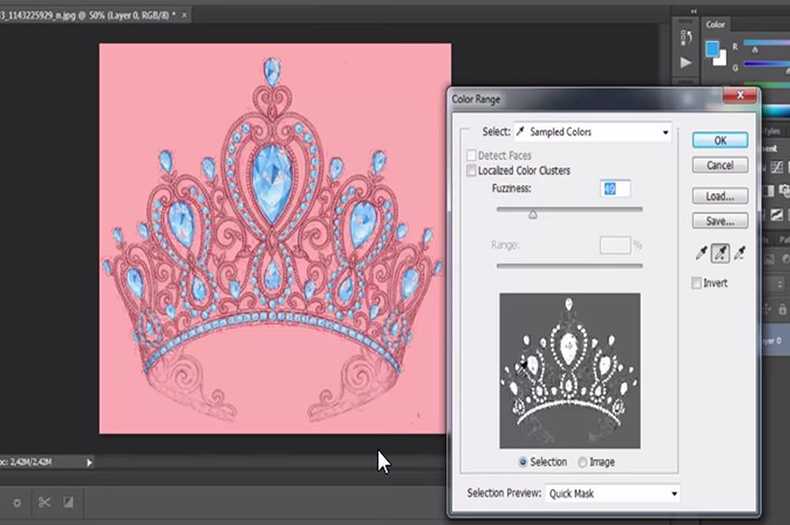This screenshot has width=790, height=525.
Task: Check the Invert checkbox
Action: tap(696, 283)
